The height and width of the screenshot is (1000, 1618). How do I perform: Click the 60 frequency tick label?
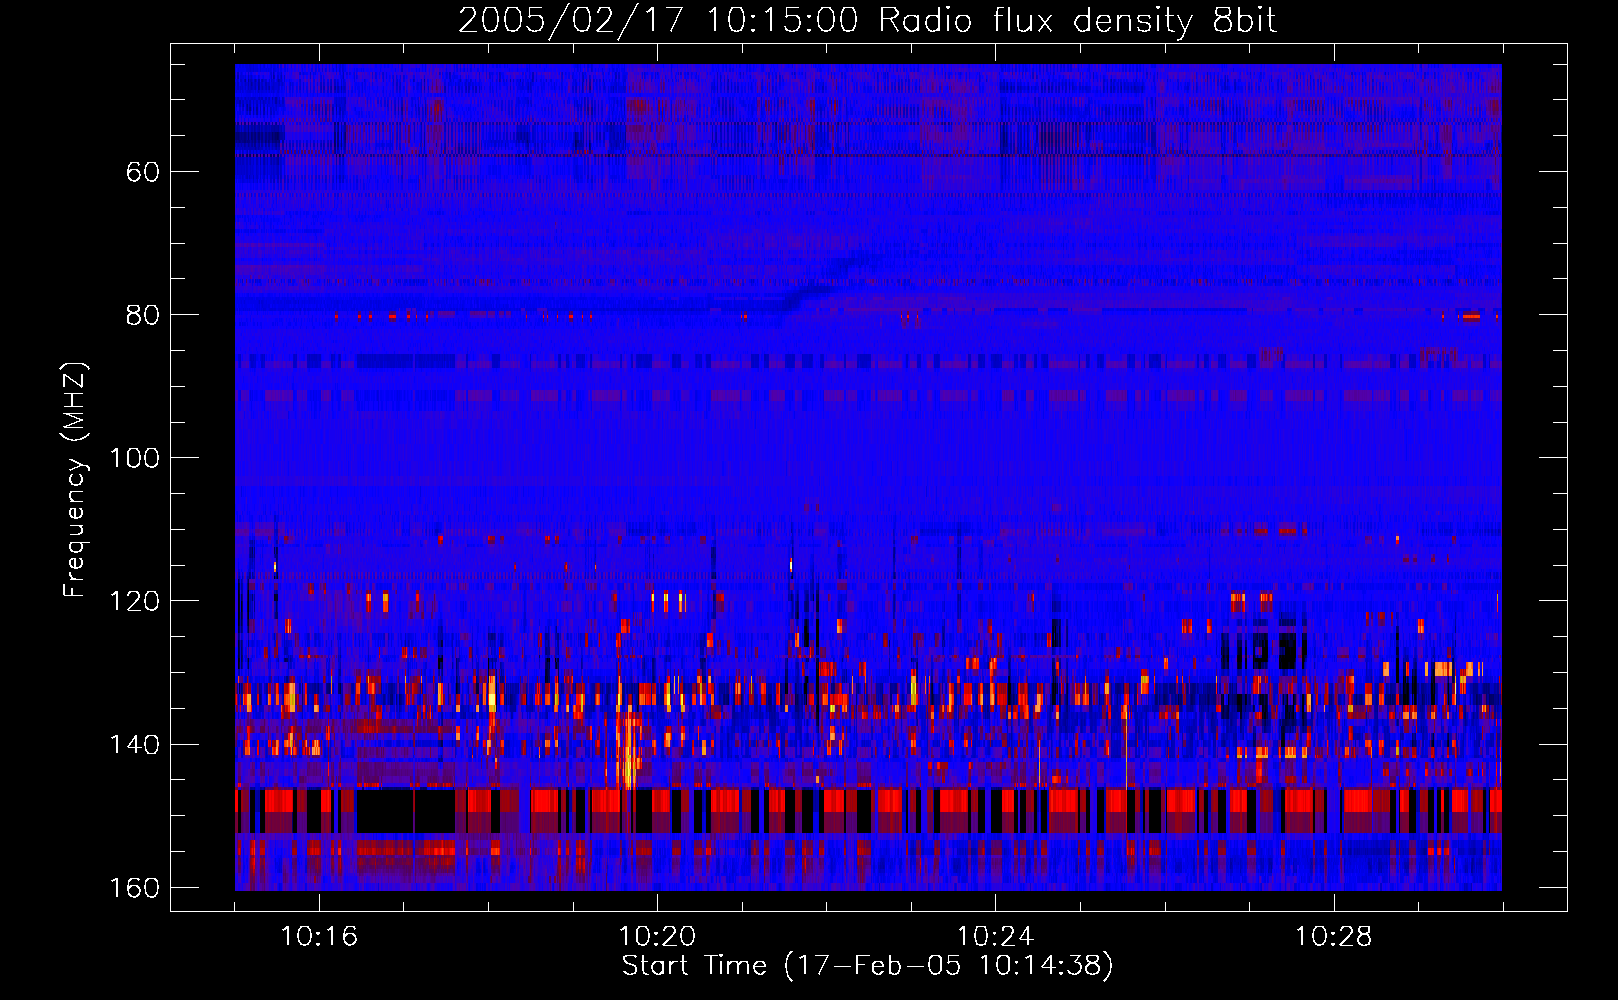[x=143, y=172]
